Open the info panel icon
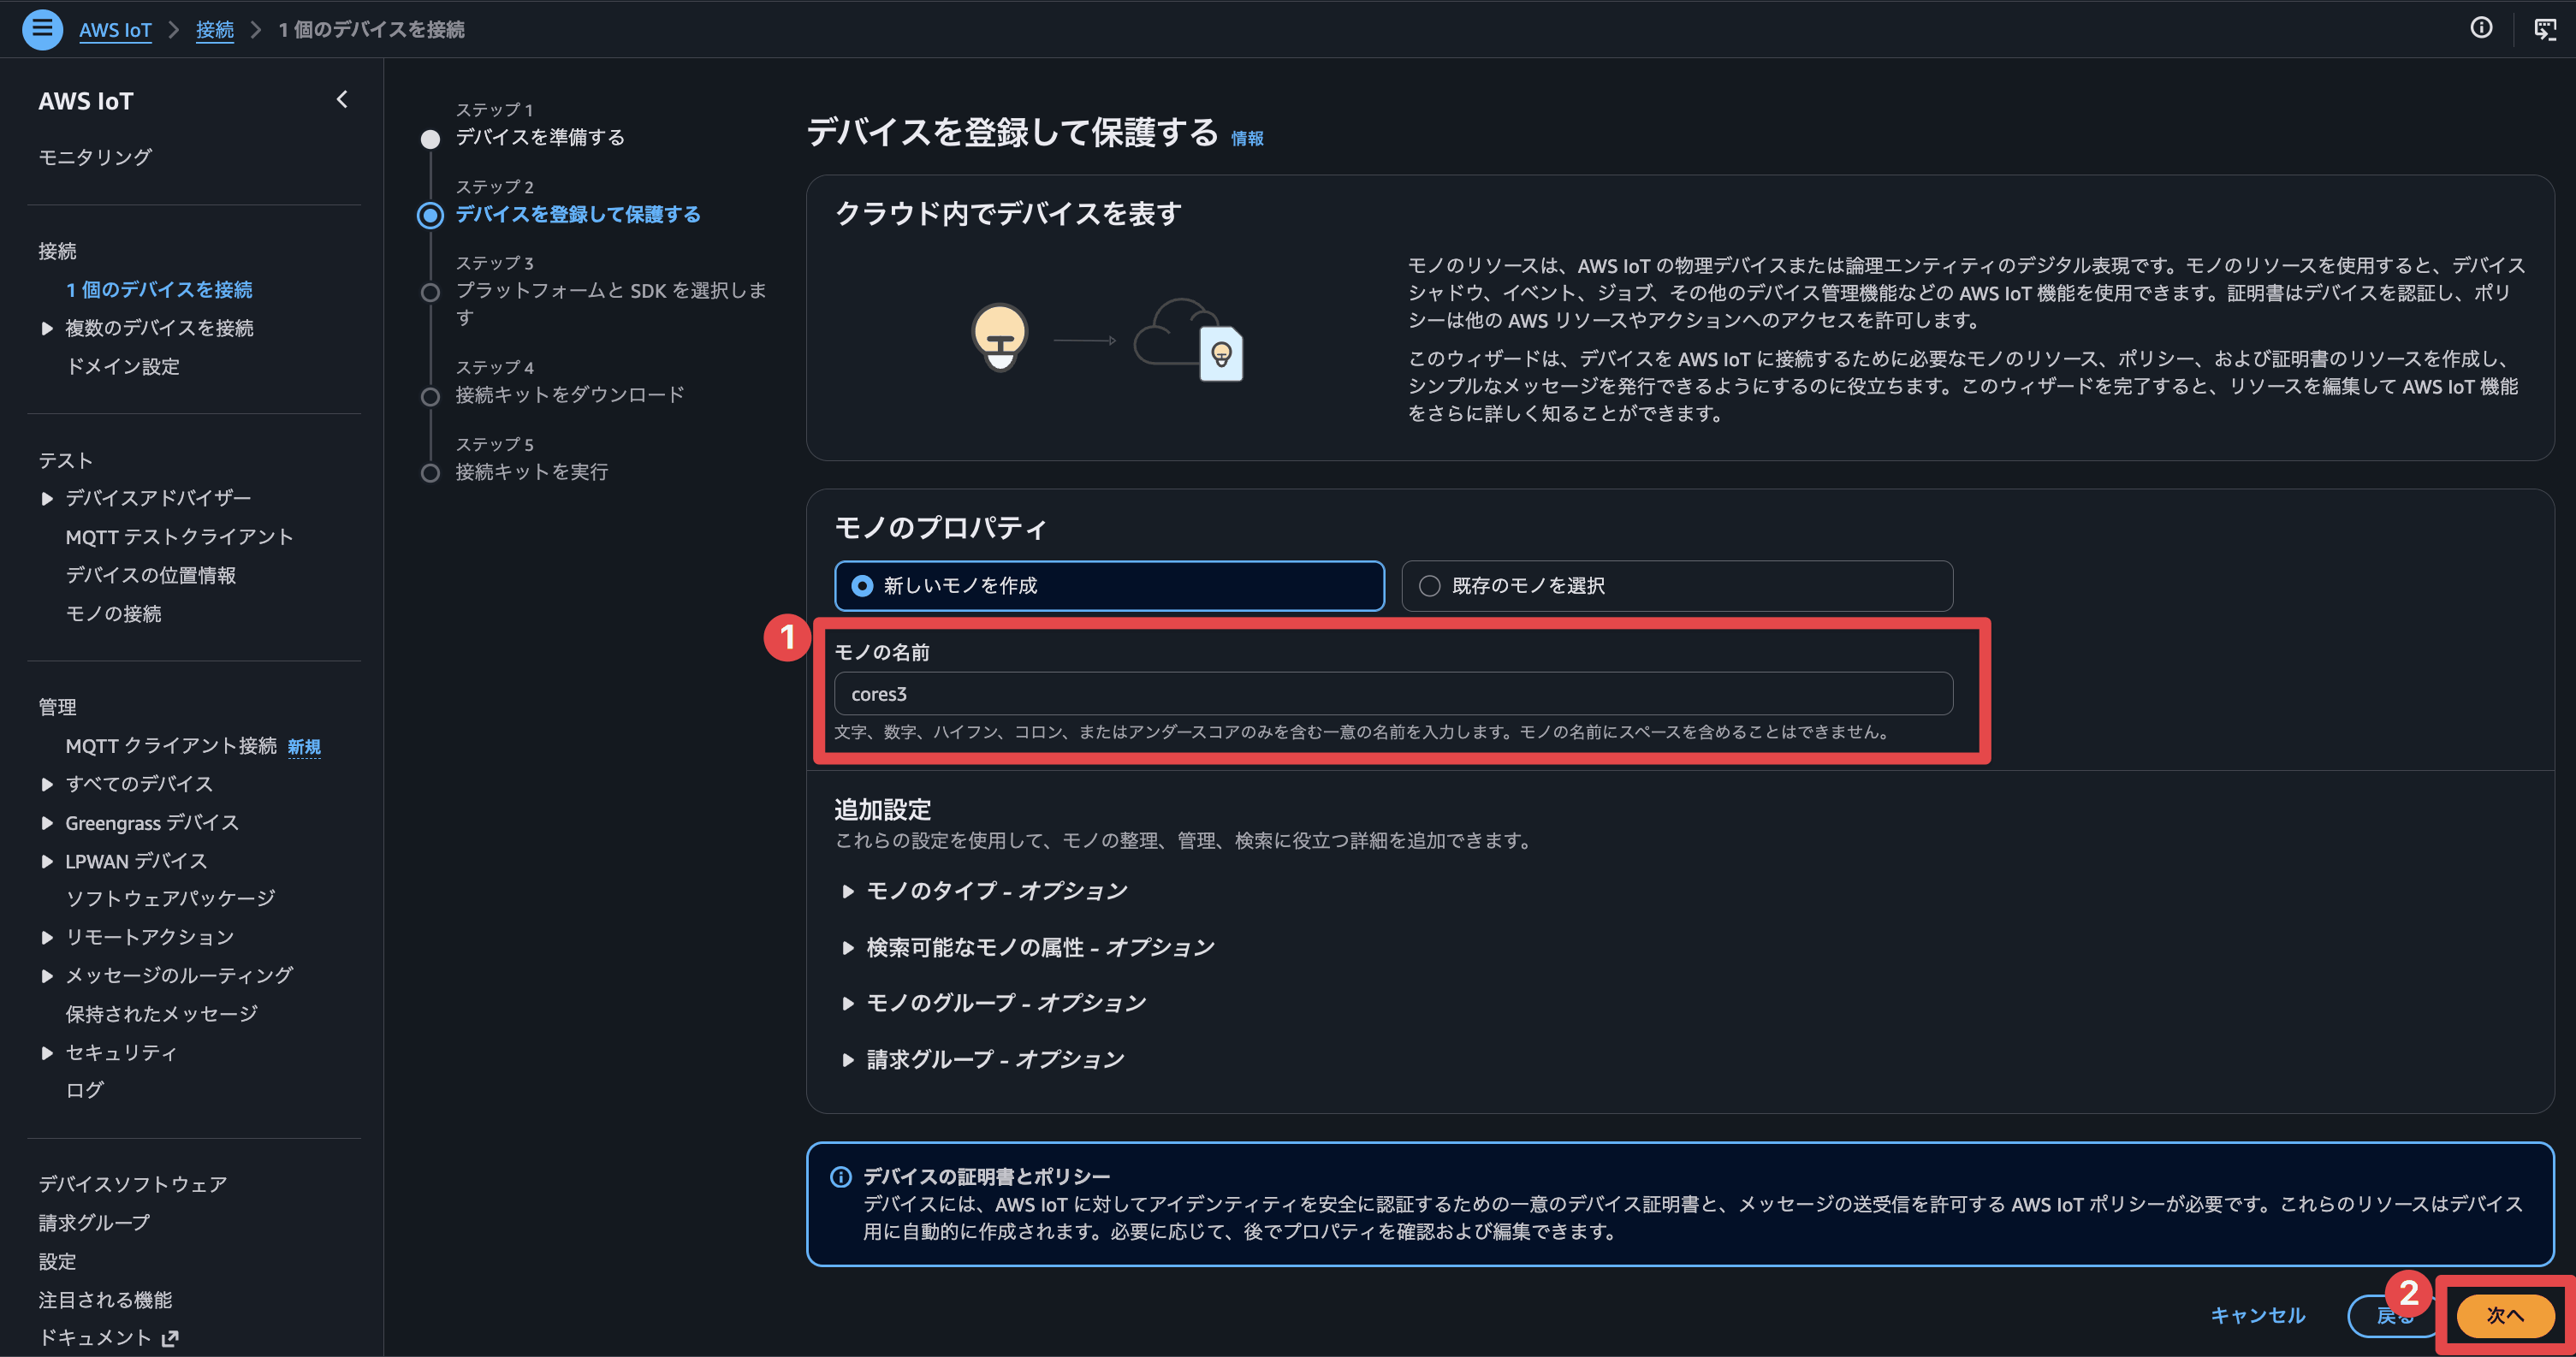 point(2481,28)
